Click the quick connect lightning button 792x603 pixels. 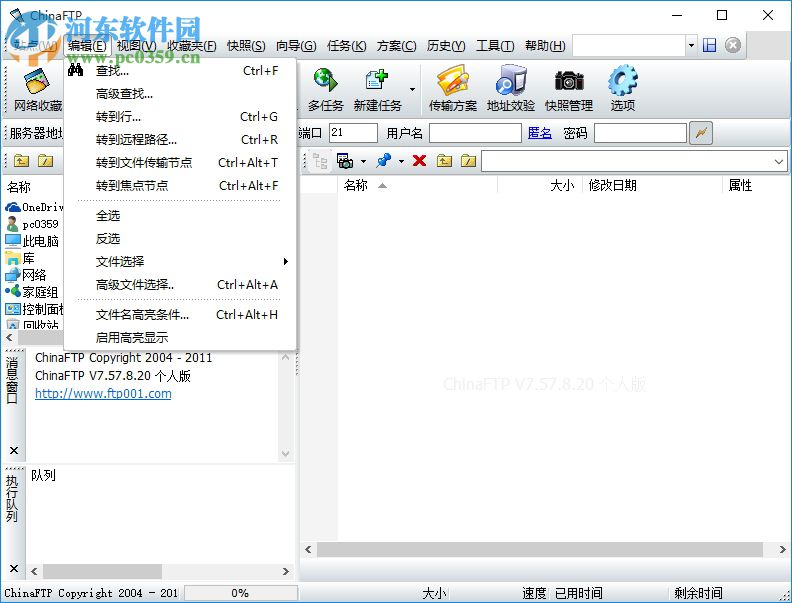[701, 133]
